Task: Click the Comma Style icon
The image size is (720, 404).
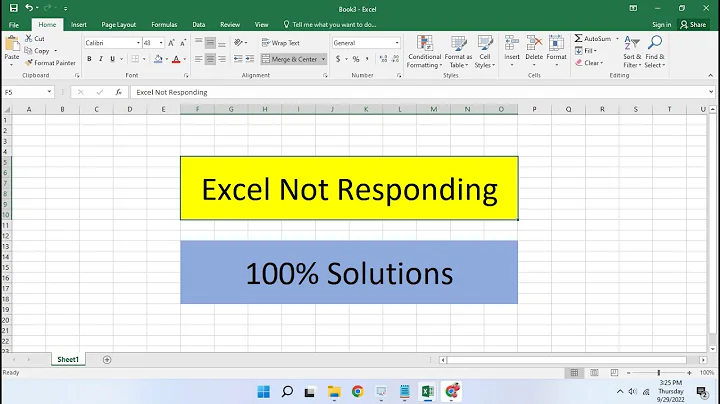Action: click(x=367, y=59)
